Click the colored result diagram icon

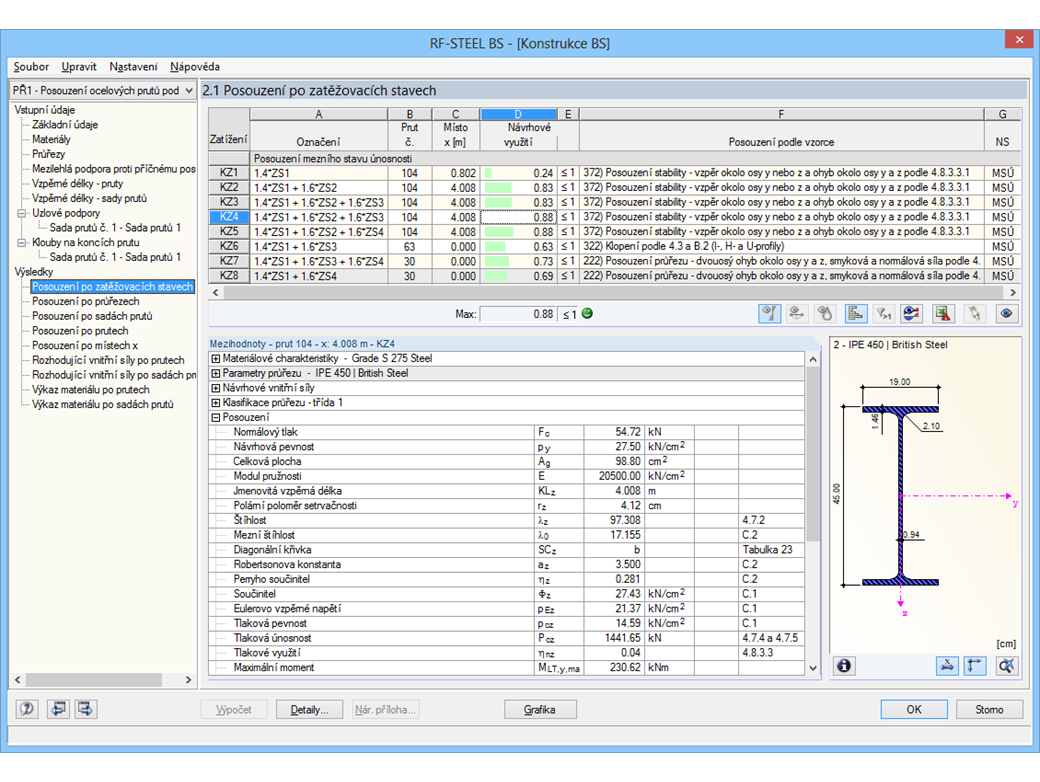[911, 313]
